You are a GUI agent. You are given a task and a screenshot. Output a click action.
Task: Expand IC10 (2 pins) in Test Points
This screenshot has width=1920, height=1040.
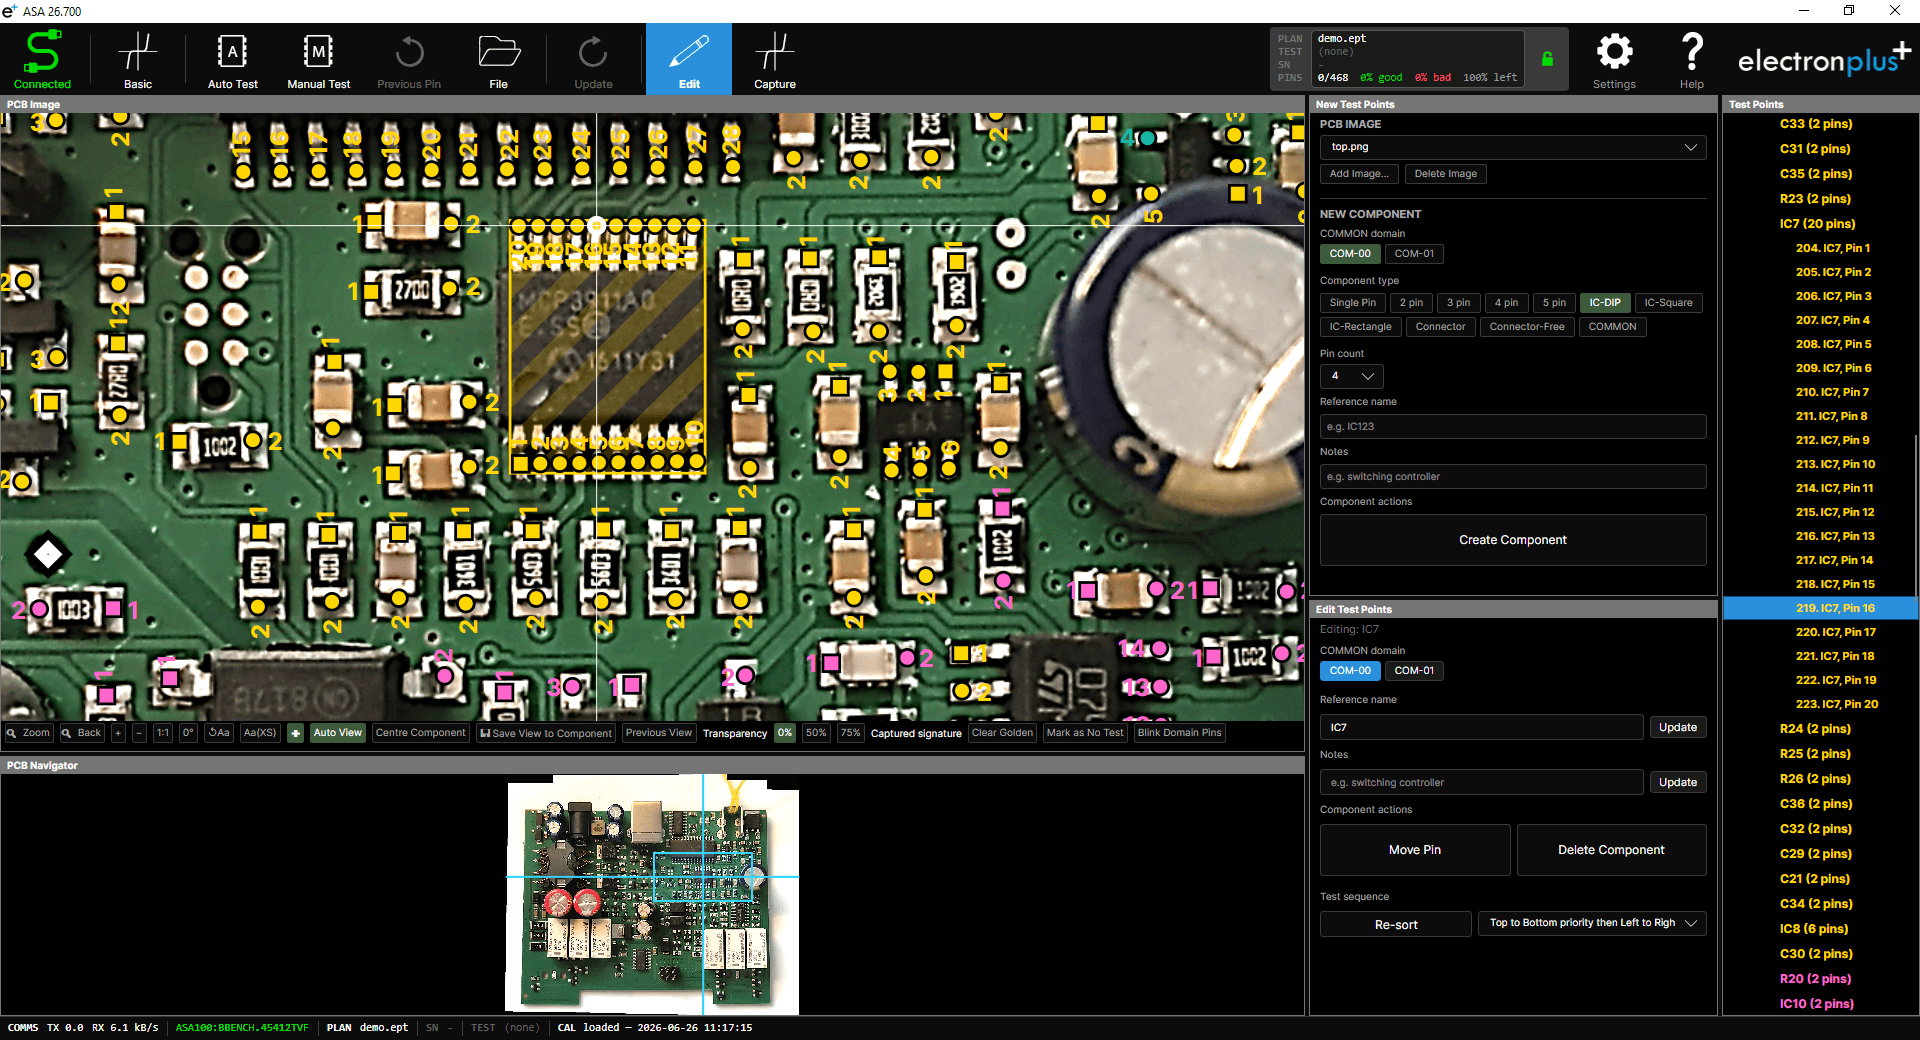[x=1816, y=1004]
